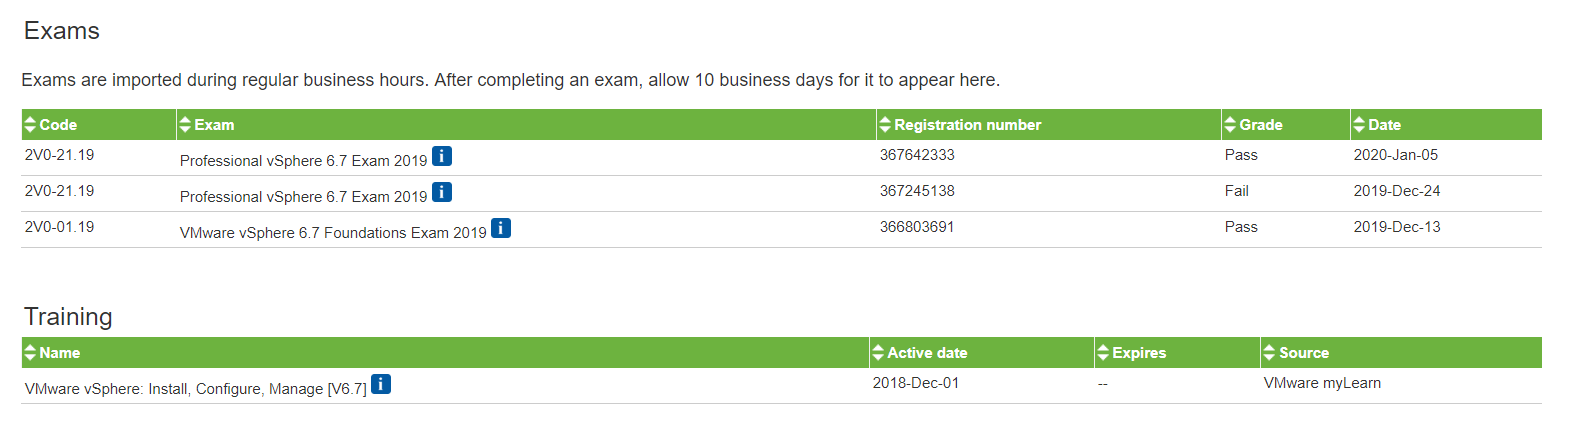
Task: Click registration number 367642333
Action: 917,155
